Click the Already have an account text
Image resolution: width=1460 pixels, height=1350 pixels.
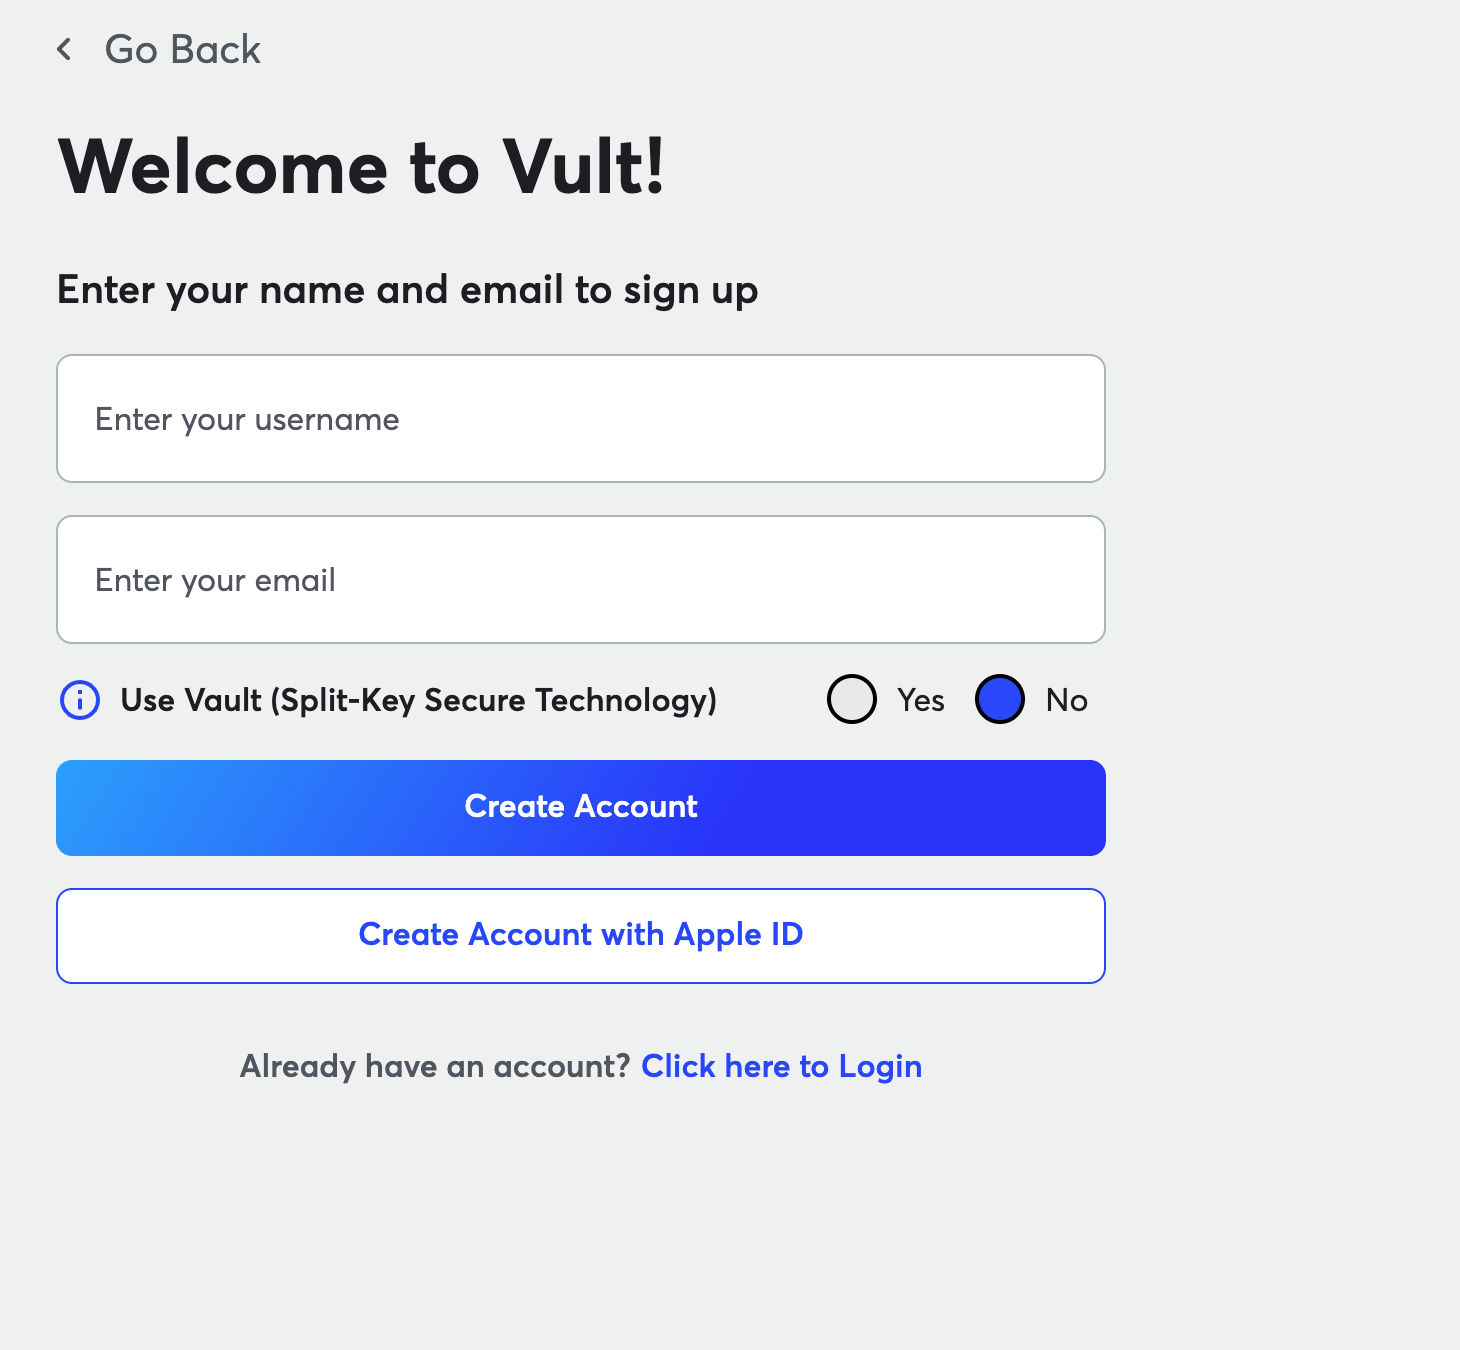[x=435, y=1066]
